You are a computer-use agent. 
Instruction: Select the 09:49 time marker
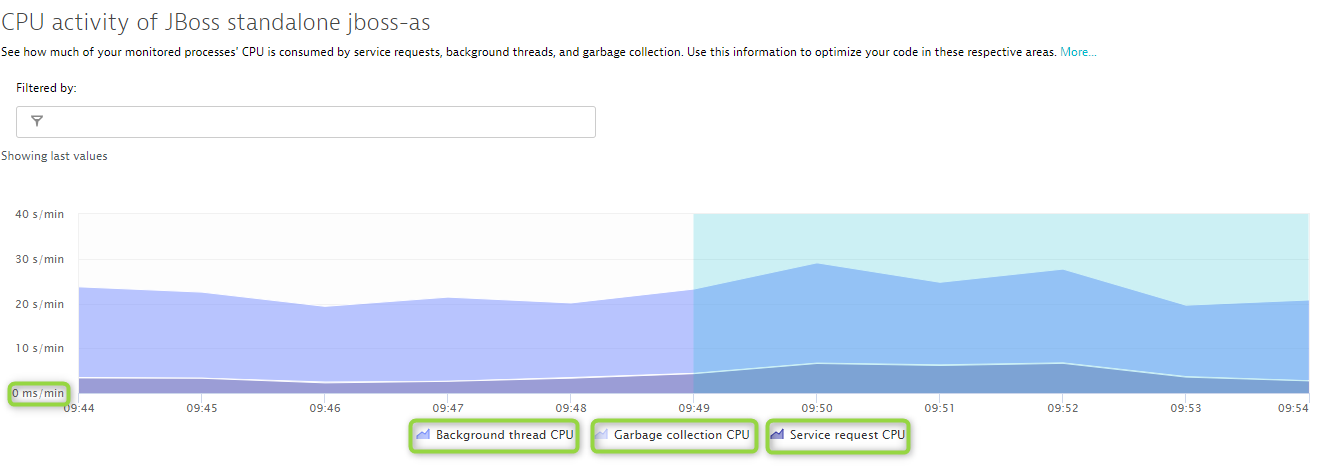(693, 408)
